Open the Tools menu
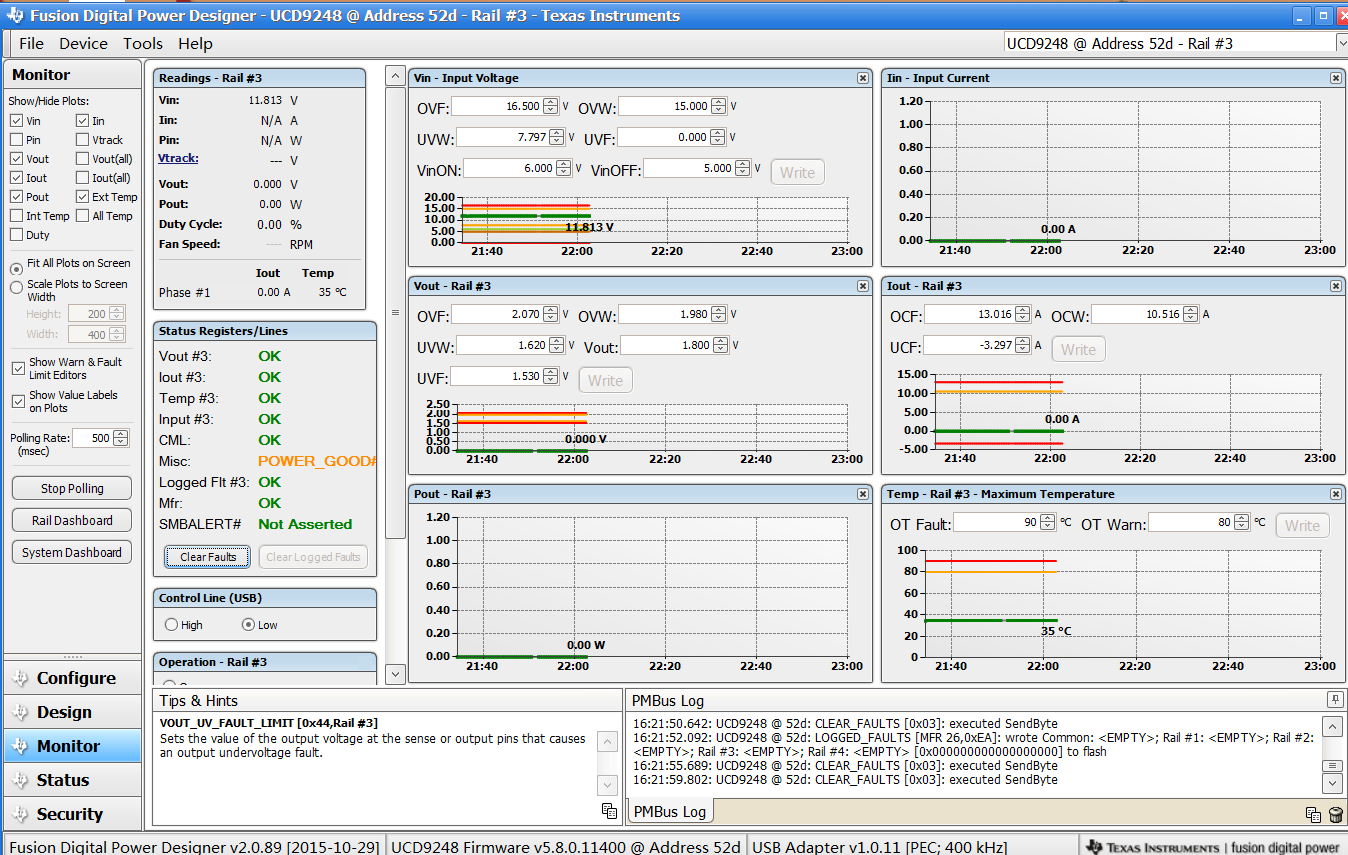The height and width of the screenshot is (855, 1348). [143, 43]
